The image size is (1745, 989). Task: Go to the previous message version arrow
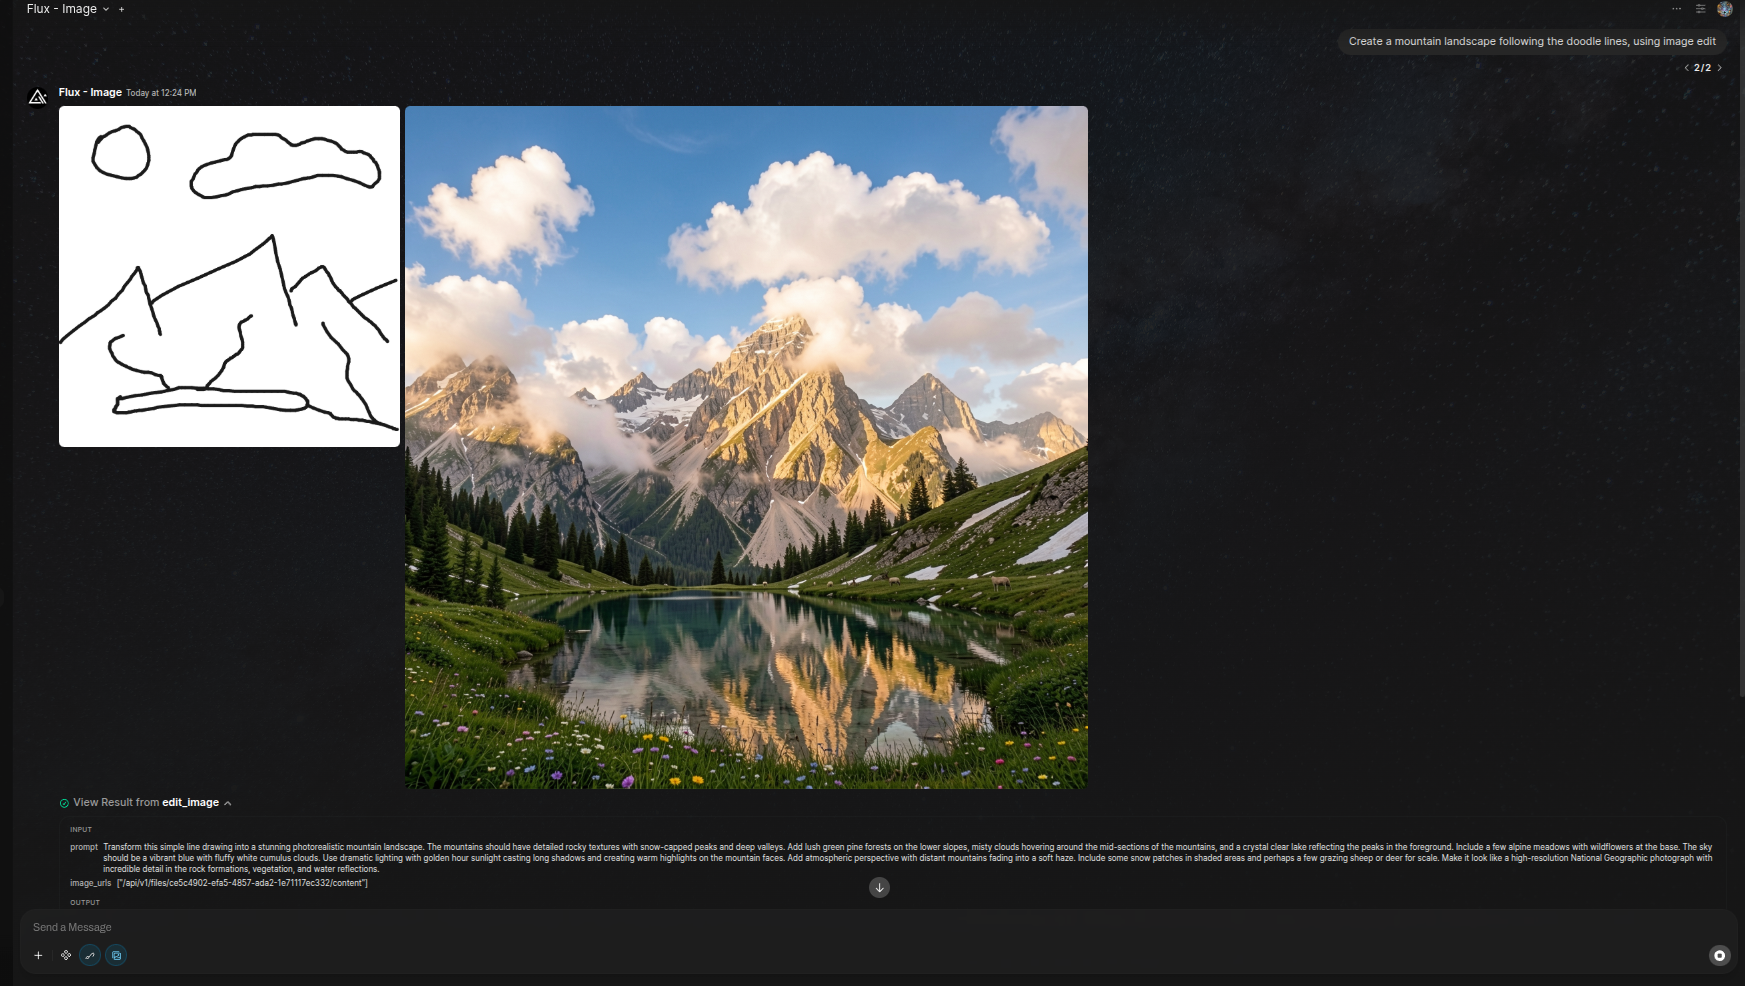tap(1686, 68)
